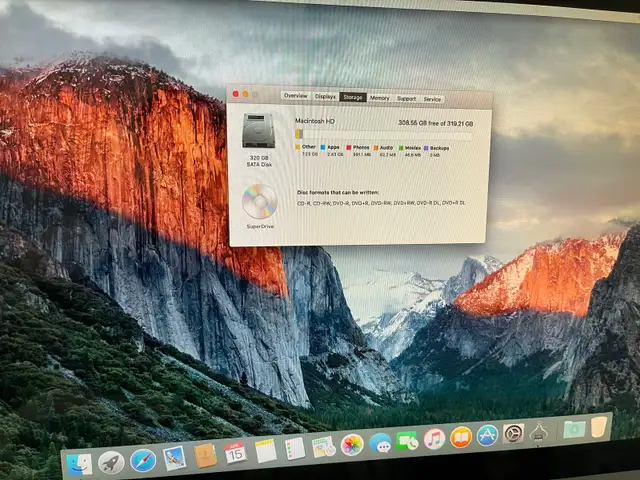Screen dimensions: 640x480
Task: Open Maps icon in dock
Action: click(324, 447)
